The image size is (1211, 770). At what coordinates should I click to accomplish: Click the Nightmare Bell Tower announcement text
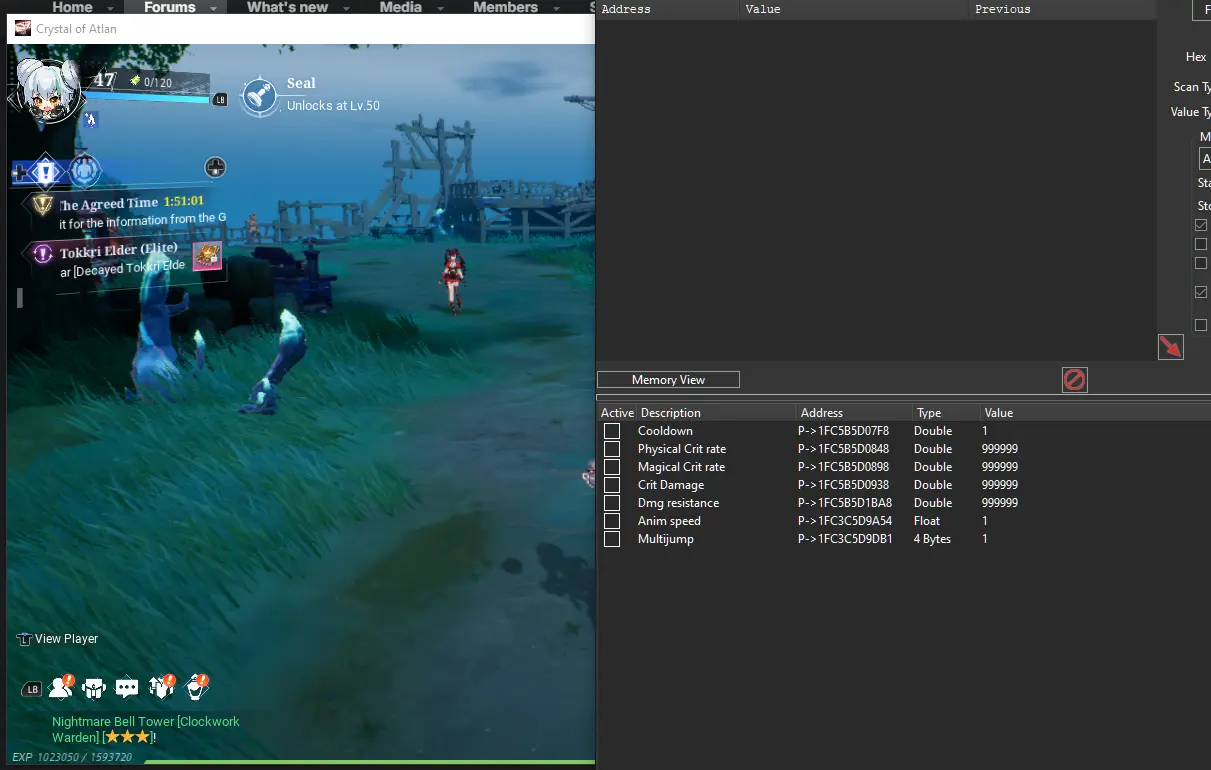[x=146, y=729]
